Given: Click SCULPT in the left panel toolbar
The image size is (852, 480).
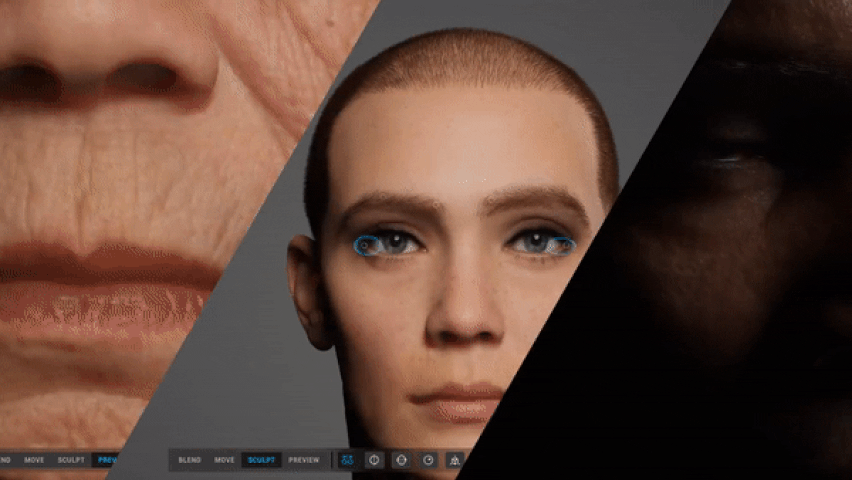Looking at the screenshot, I should (x=71, y=460).
